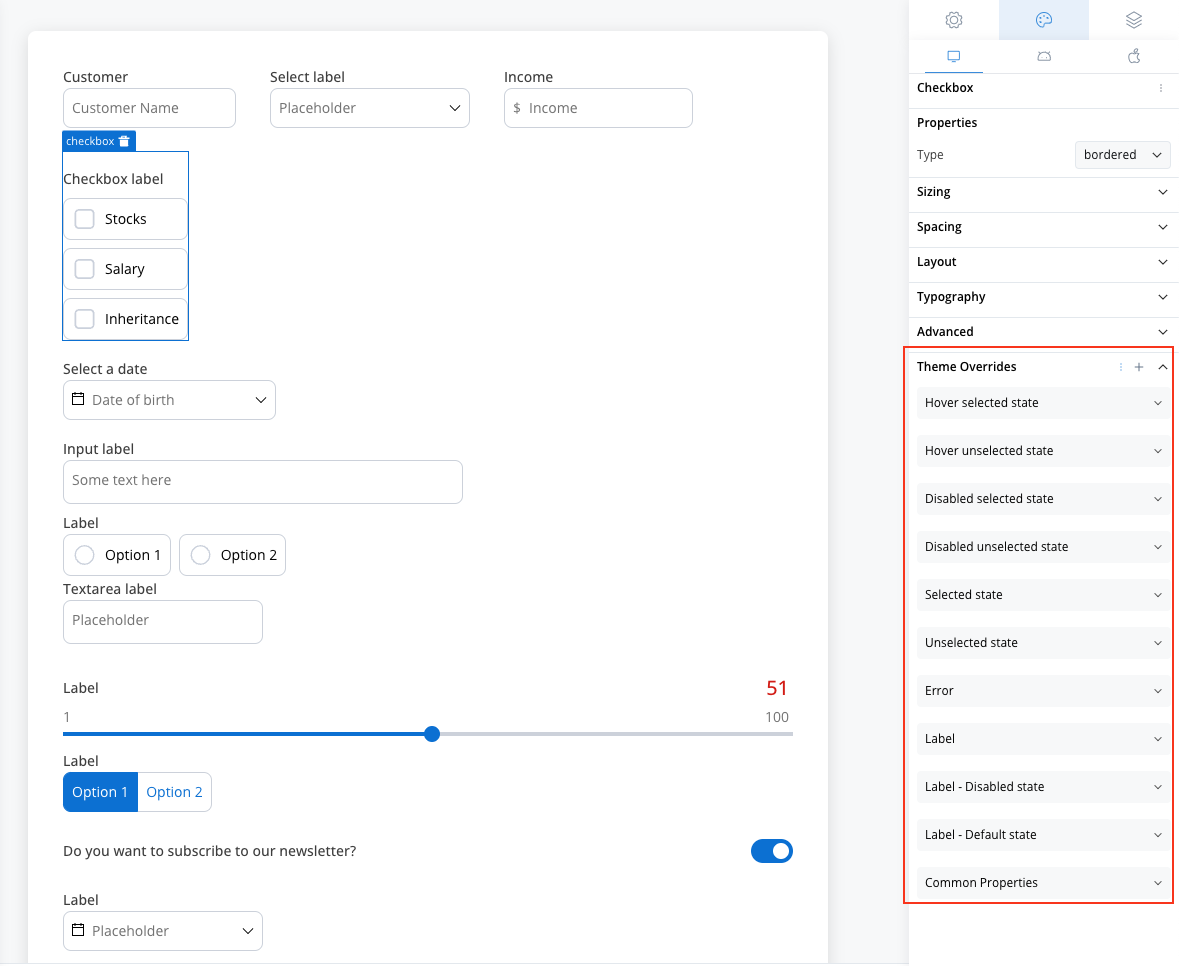Open Checkbox panel more options menu
Screen dimensions: 1179x966
[1161, 88]
